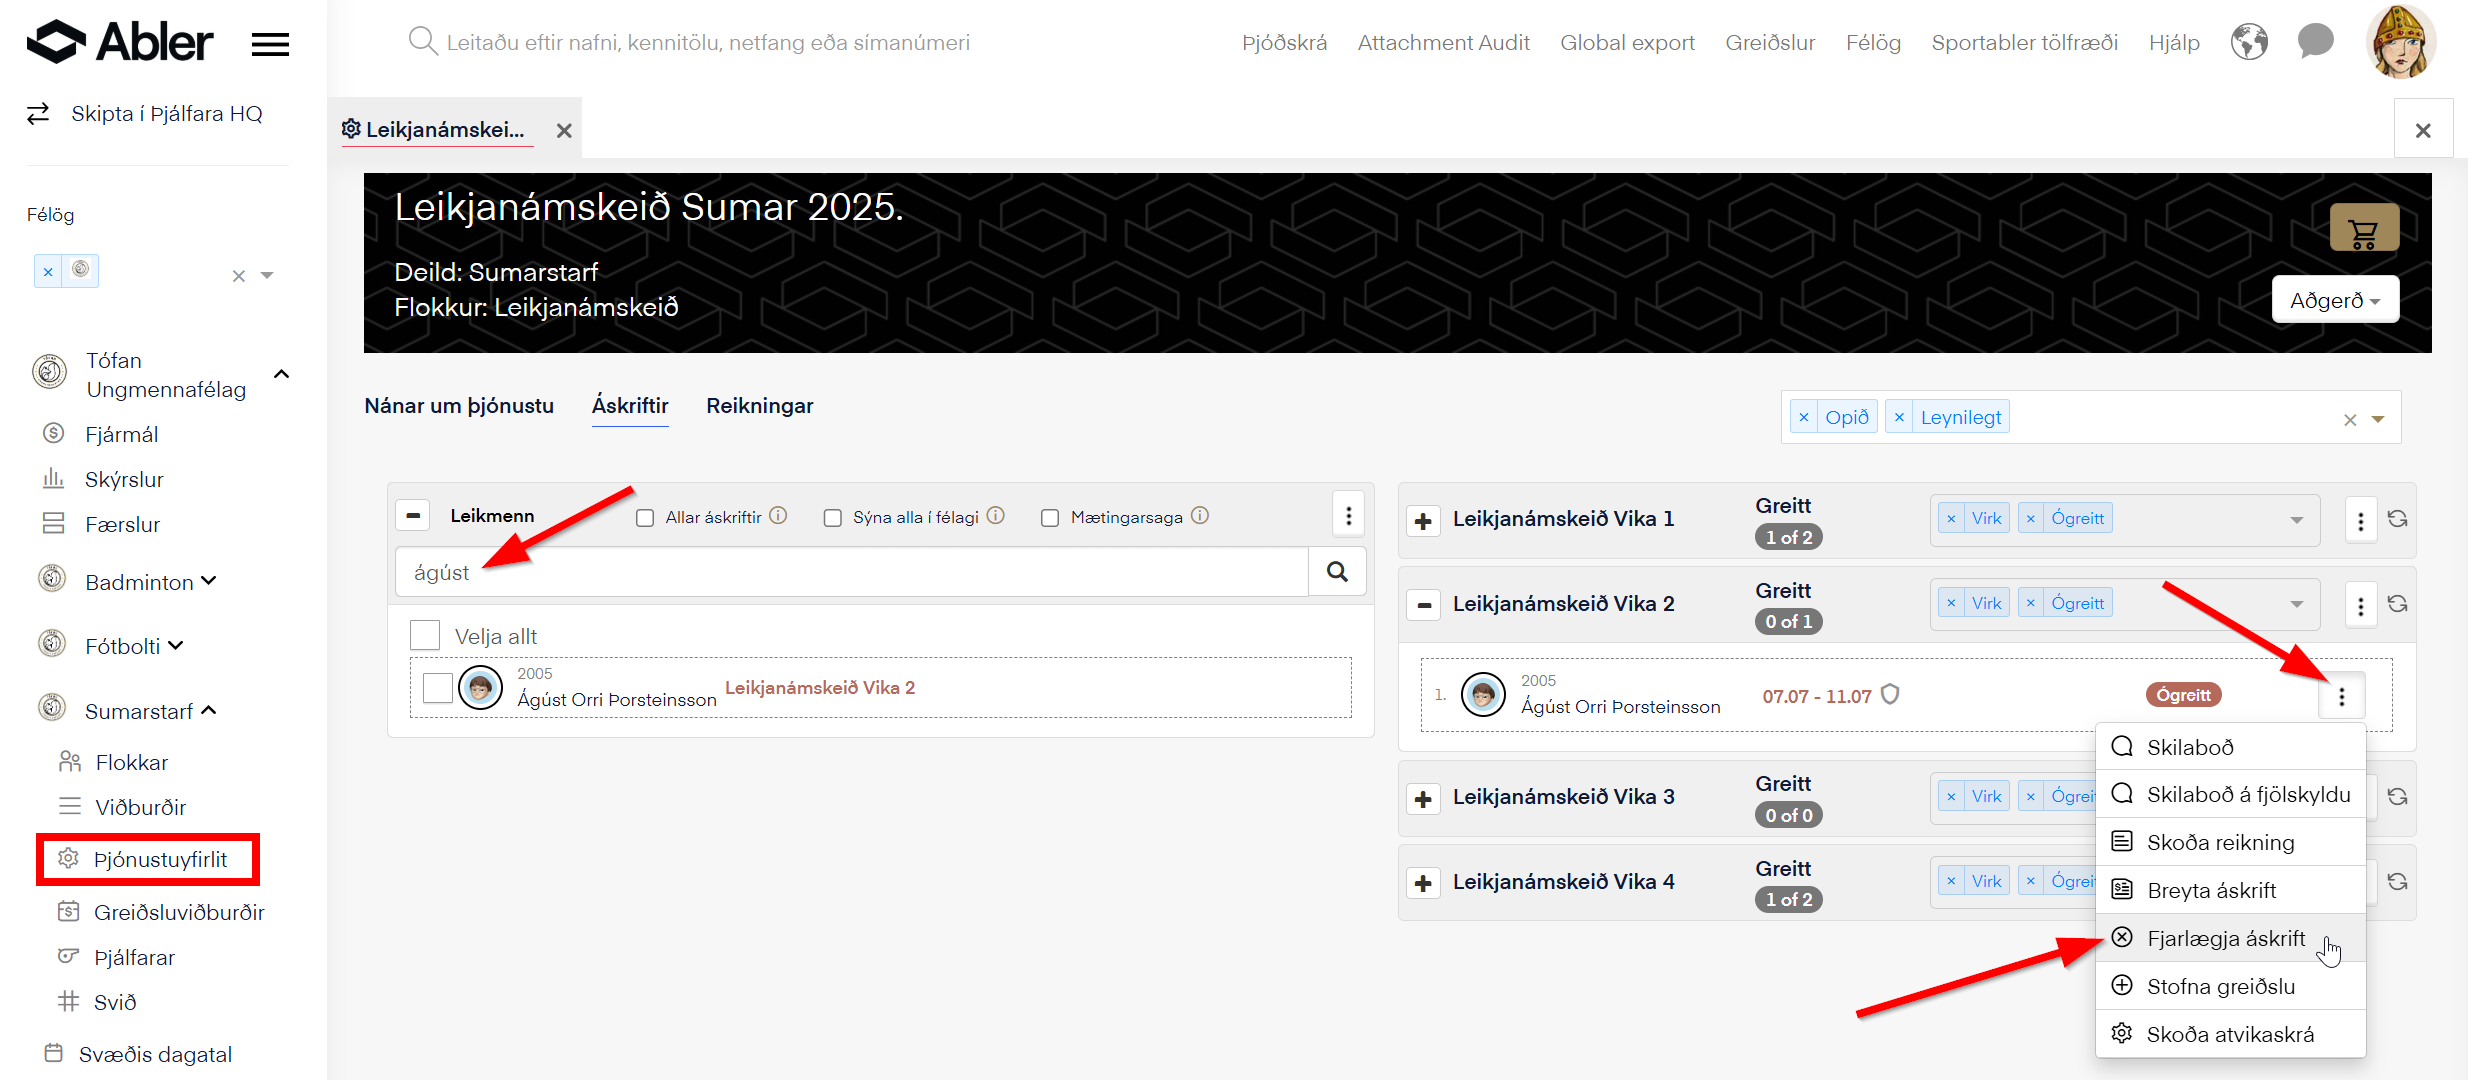Open Þjónustuyfirlit in the sidebar
This screenshot has width=2468, height=1080.
click(x=160, y=859)
